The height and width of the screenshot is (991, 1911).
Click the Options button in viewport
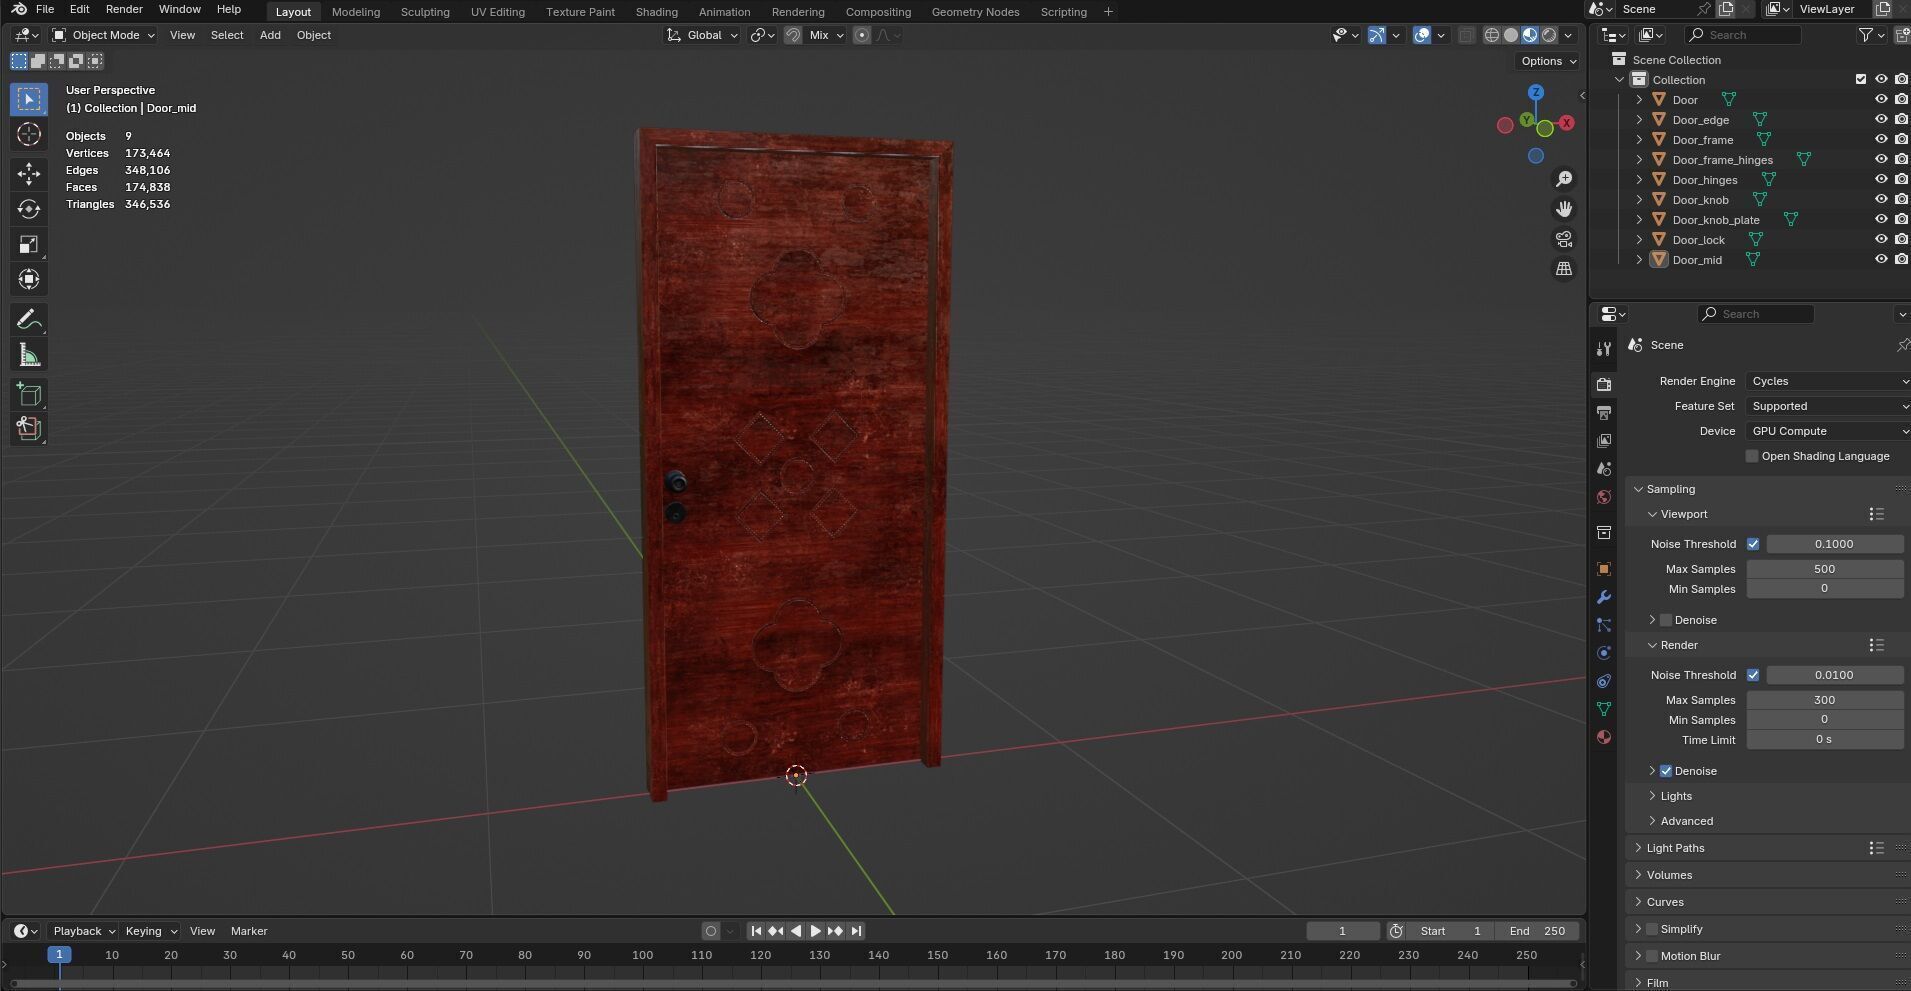click(1547, 61)
